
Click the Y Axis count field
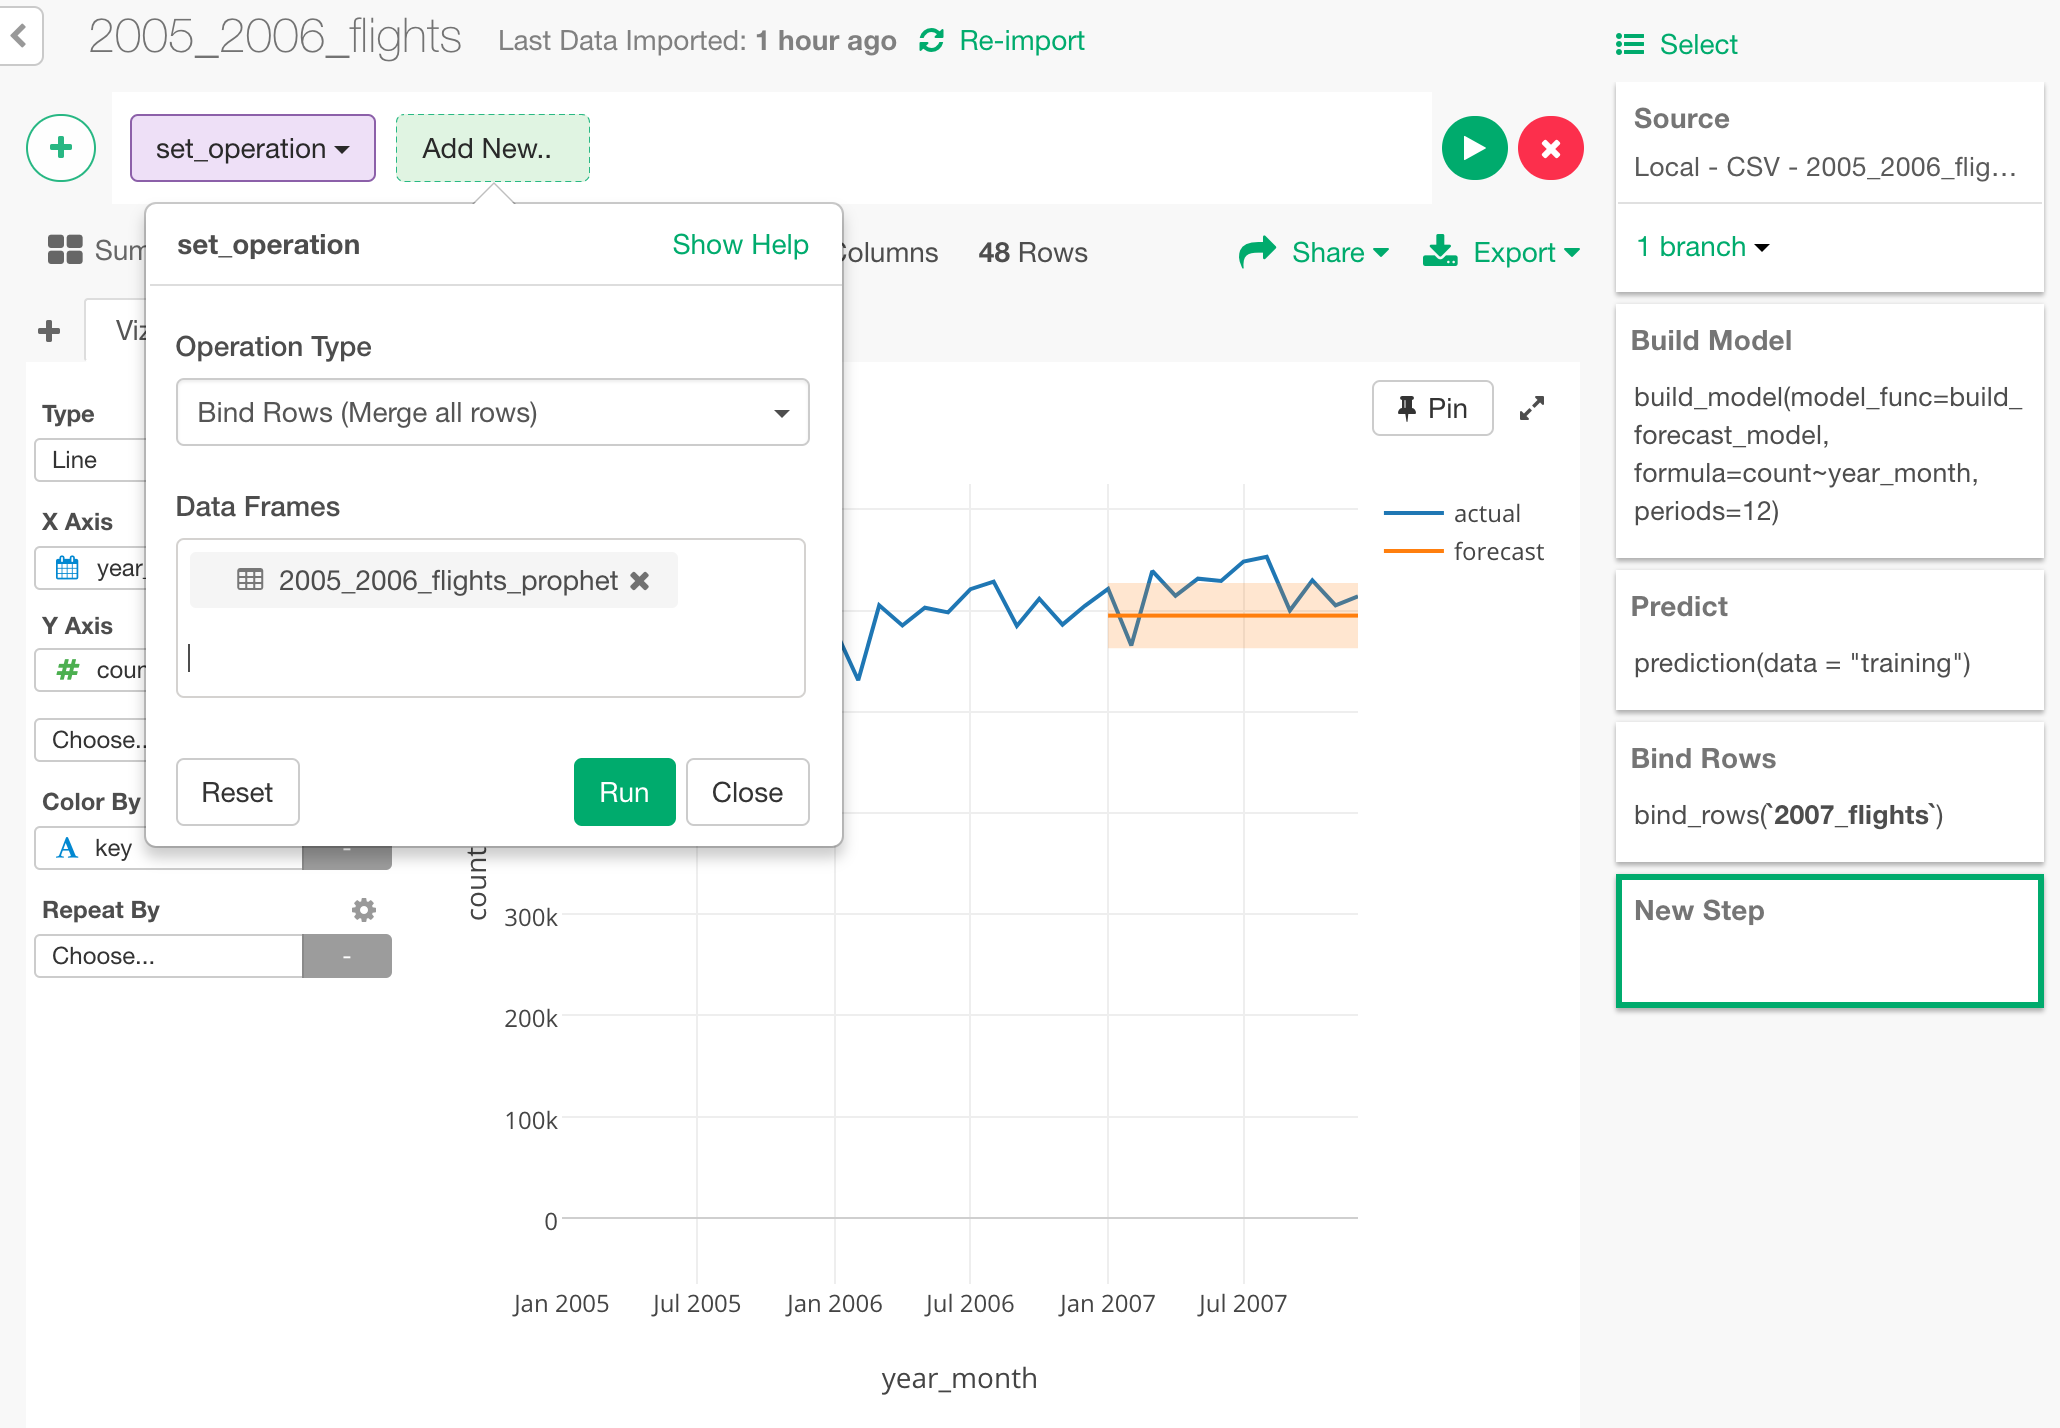tap(90, 670)
